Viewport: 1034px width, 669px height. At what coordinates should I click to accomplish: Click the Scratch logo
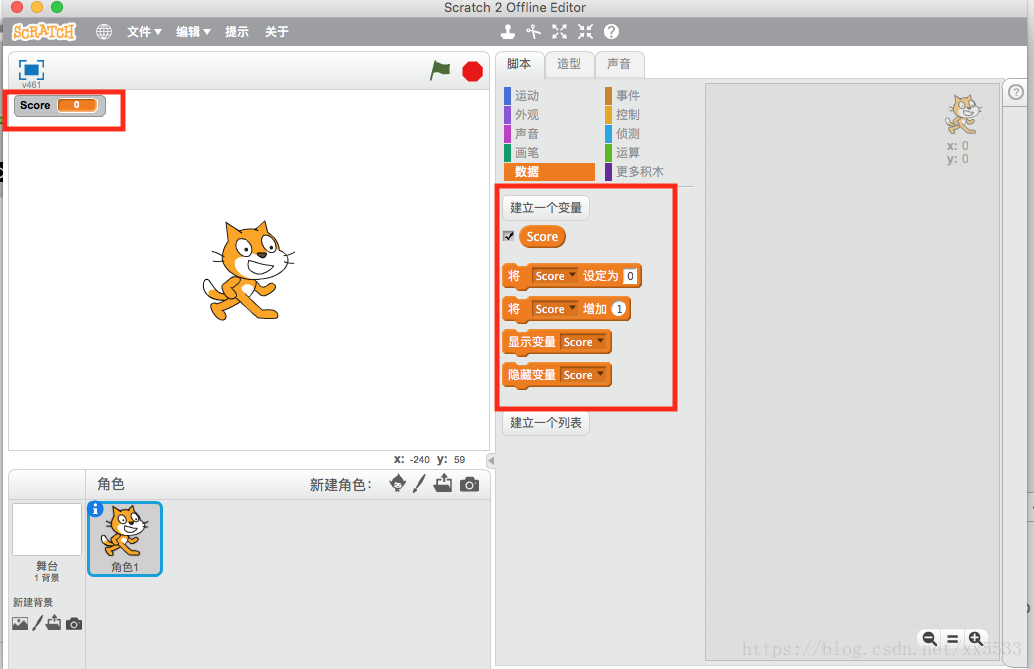pyautogui.click(x=44, y=32)
